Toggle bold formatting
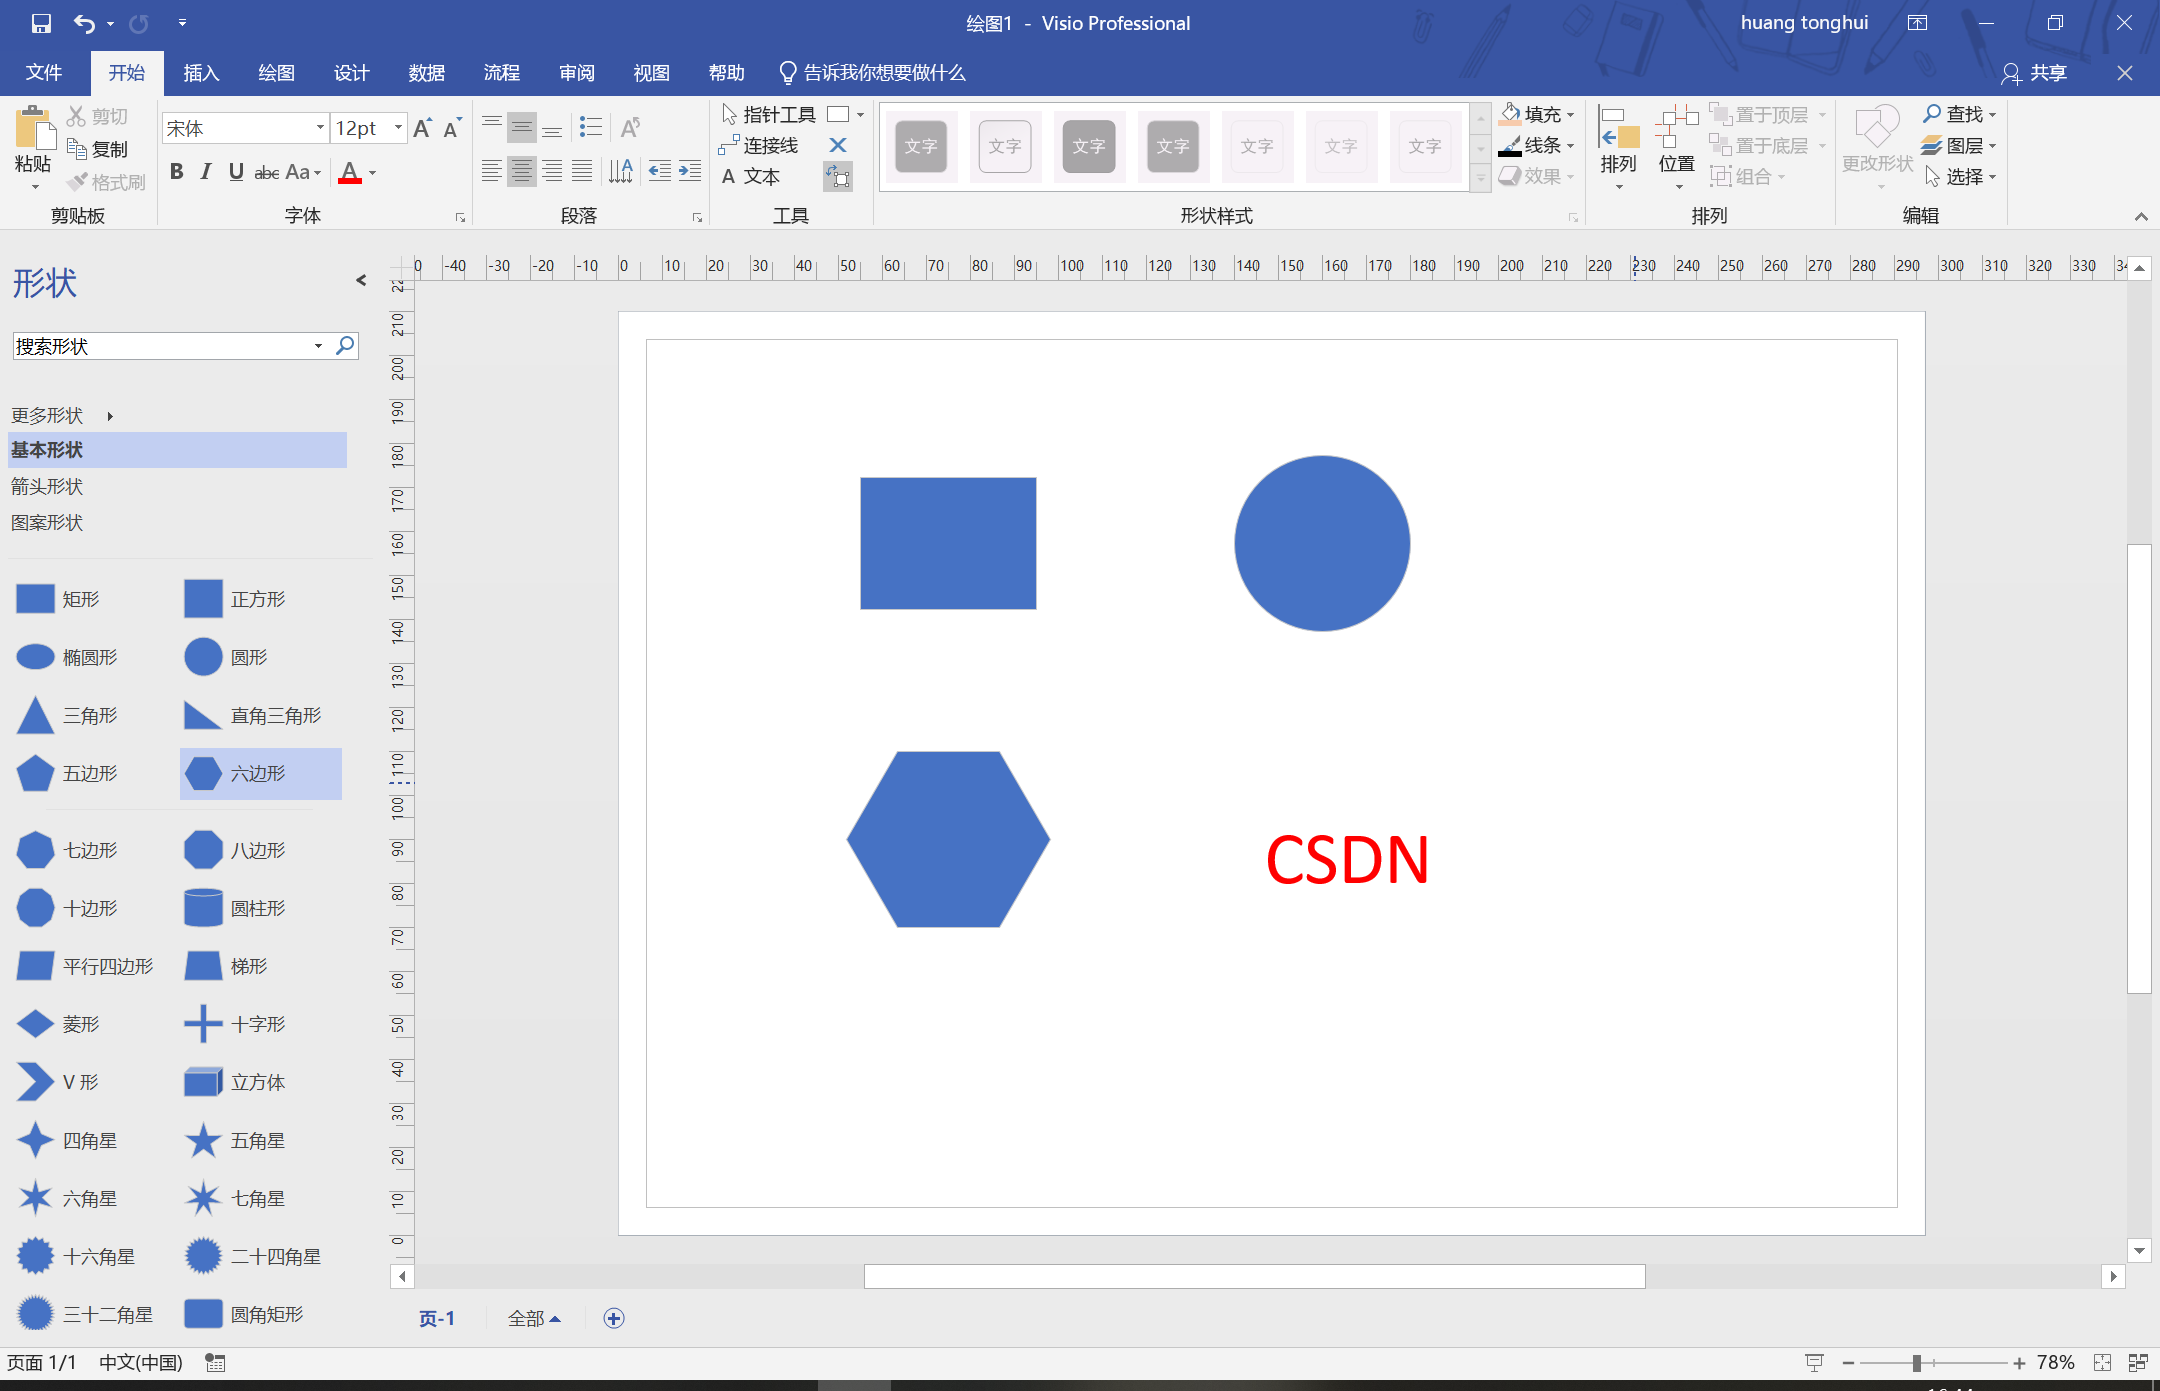The image size is (2160, 1391). 177,172
